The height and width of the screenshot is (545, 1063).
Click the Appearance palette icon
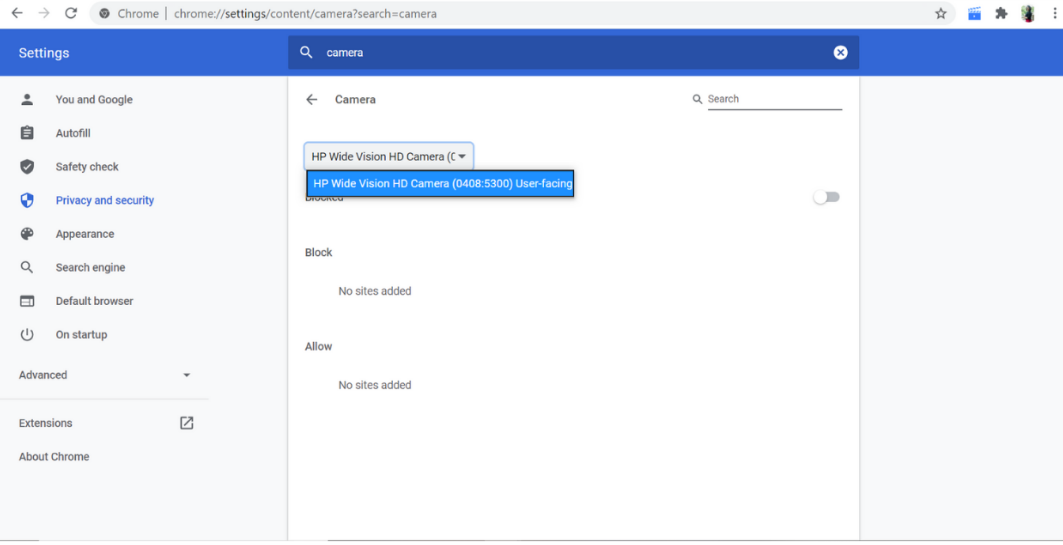(x=27, y=234)
